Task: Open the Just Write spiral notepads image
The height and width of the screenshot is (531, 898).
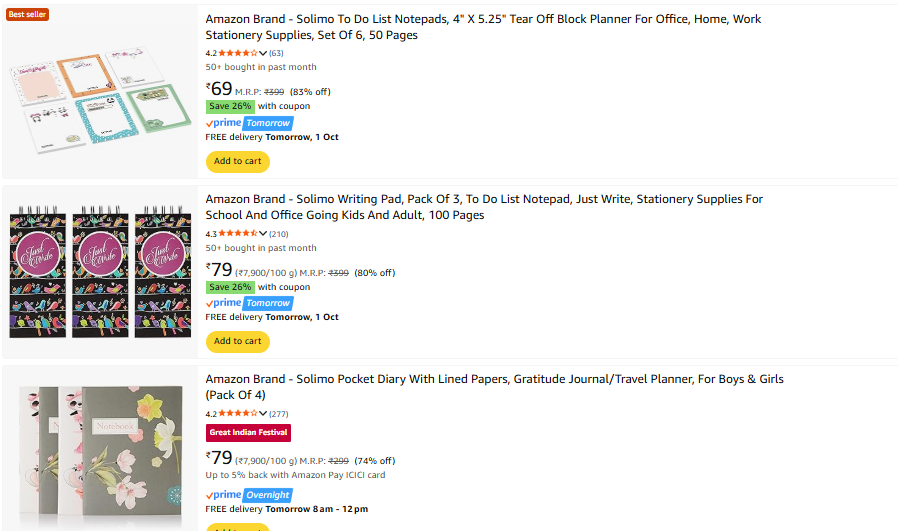Action: (100, 273)
